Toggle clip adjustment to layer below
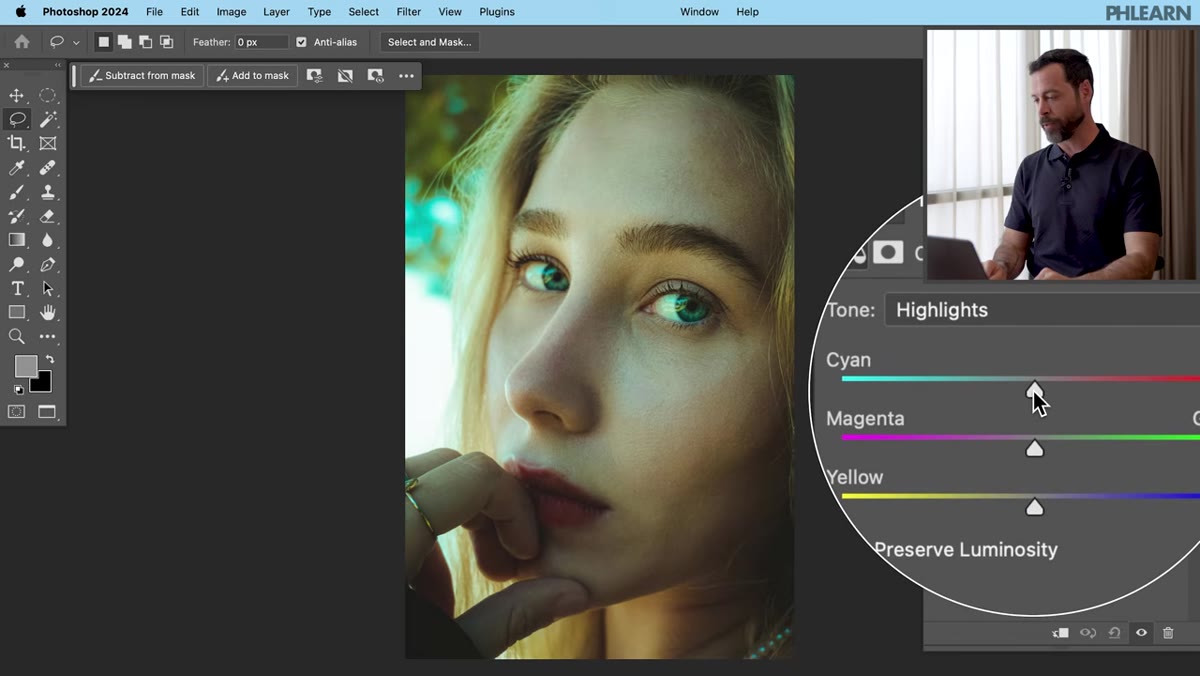Image resolution: width=1200 pixels, height=676 pixels. (1061, 633)
